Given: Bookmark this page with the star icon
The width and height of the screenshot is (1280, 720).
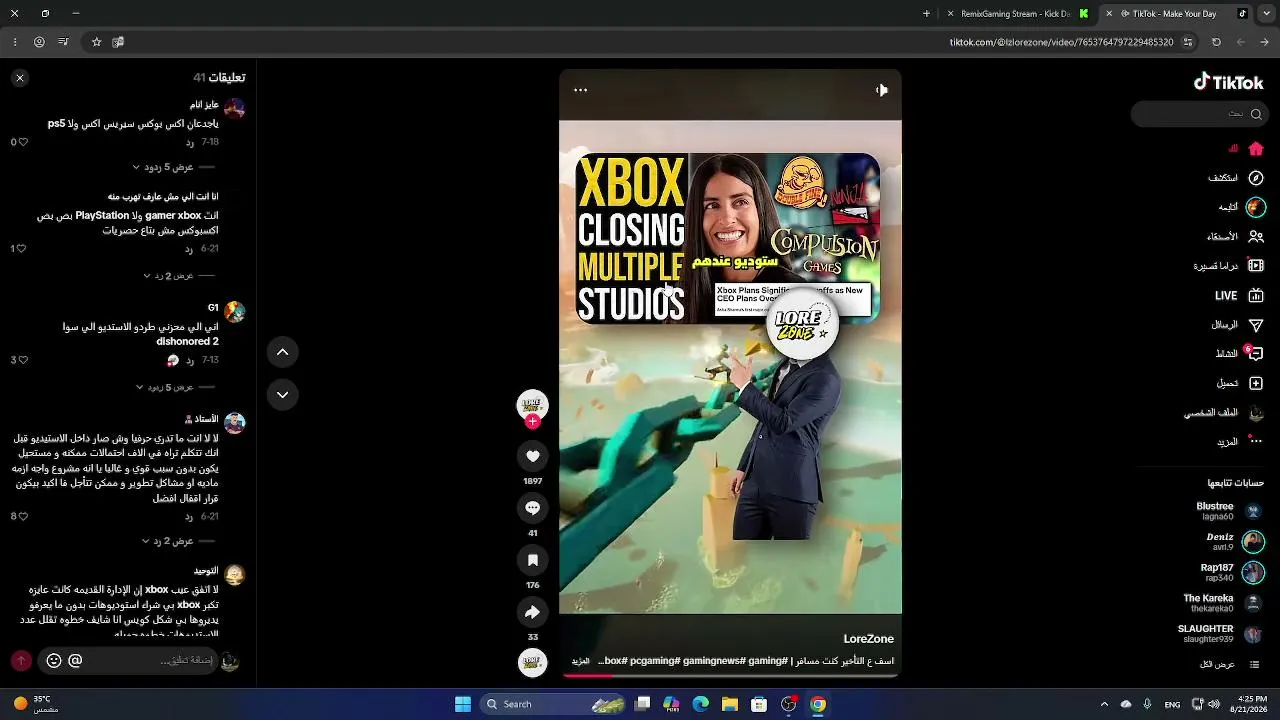Looking at the screenshot, I should tap(96, 42).
